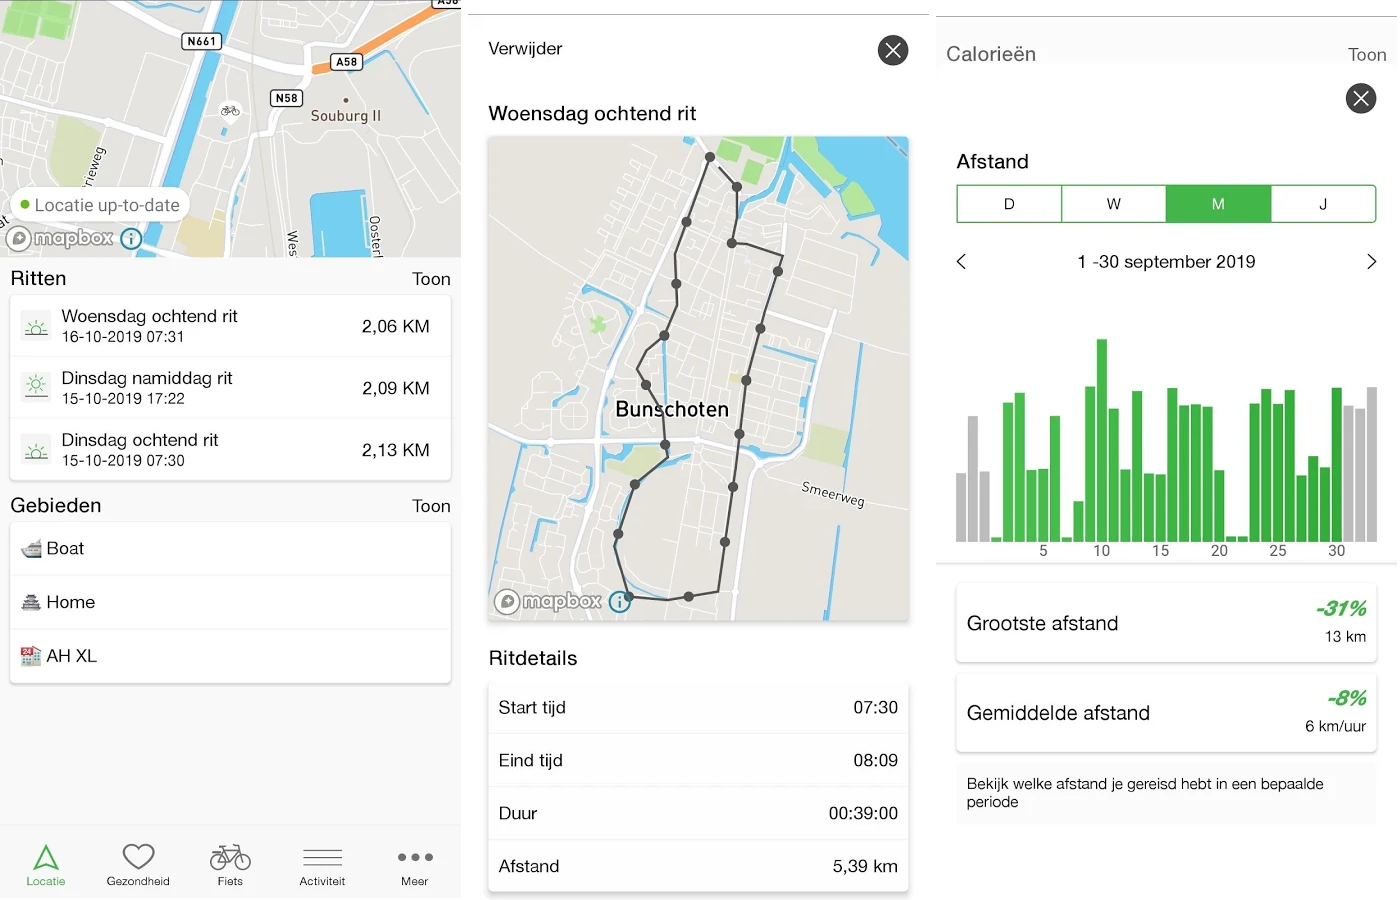Click the tallest green bar in the chart
This screenshot has height=900, width=1400.
click(x=1102, y=440)
